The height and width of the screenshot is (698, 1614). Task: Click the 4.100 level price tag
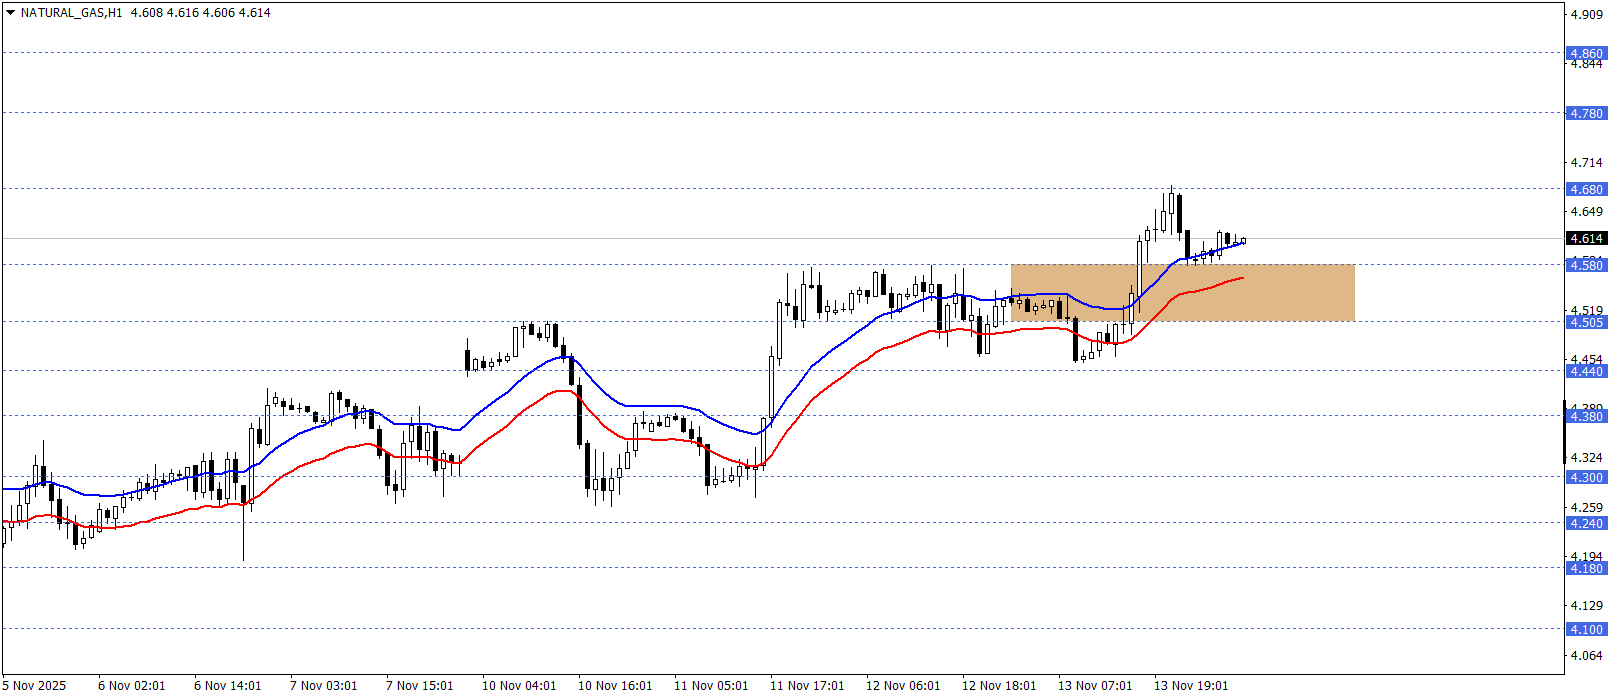coord(1586,629)
